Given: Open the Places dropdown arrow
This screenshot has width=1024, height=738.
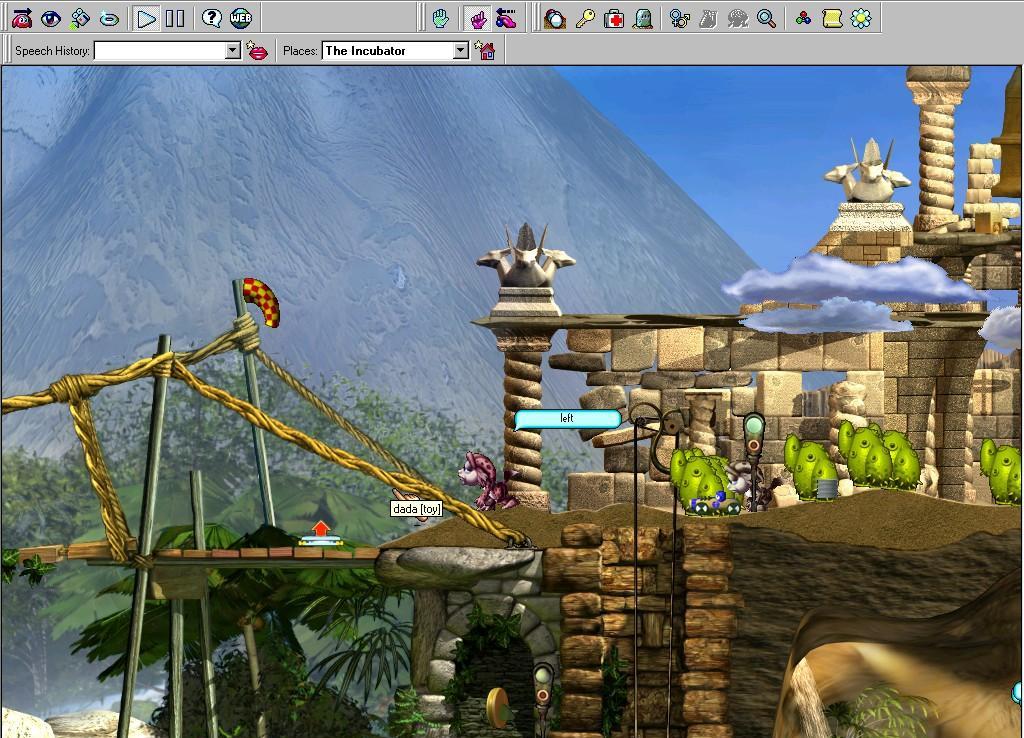Looking at the screenshot, I should pyautogui.click(x=461, y=50).
